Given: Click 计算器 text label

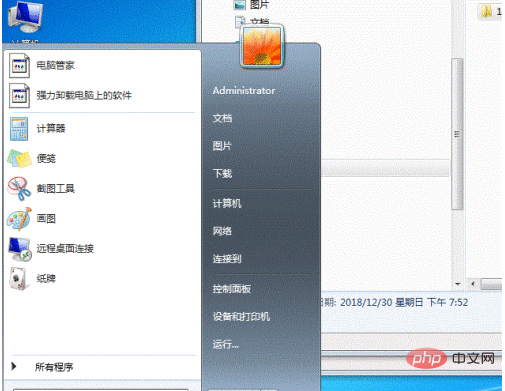Looking at the screenshot, I should (51, 128).
